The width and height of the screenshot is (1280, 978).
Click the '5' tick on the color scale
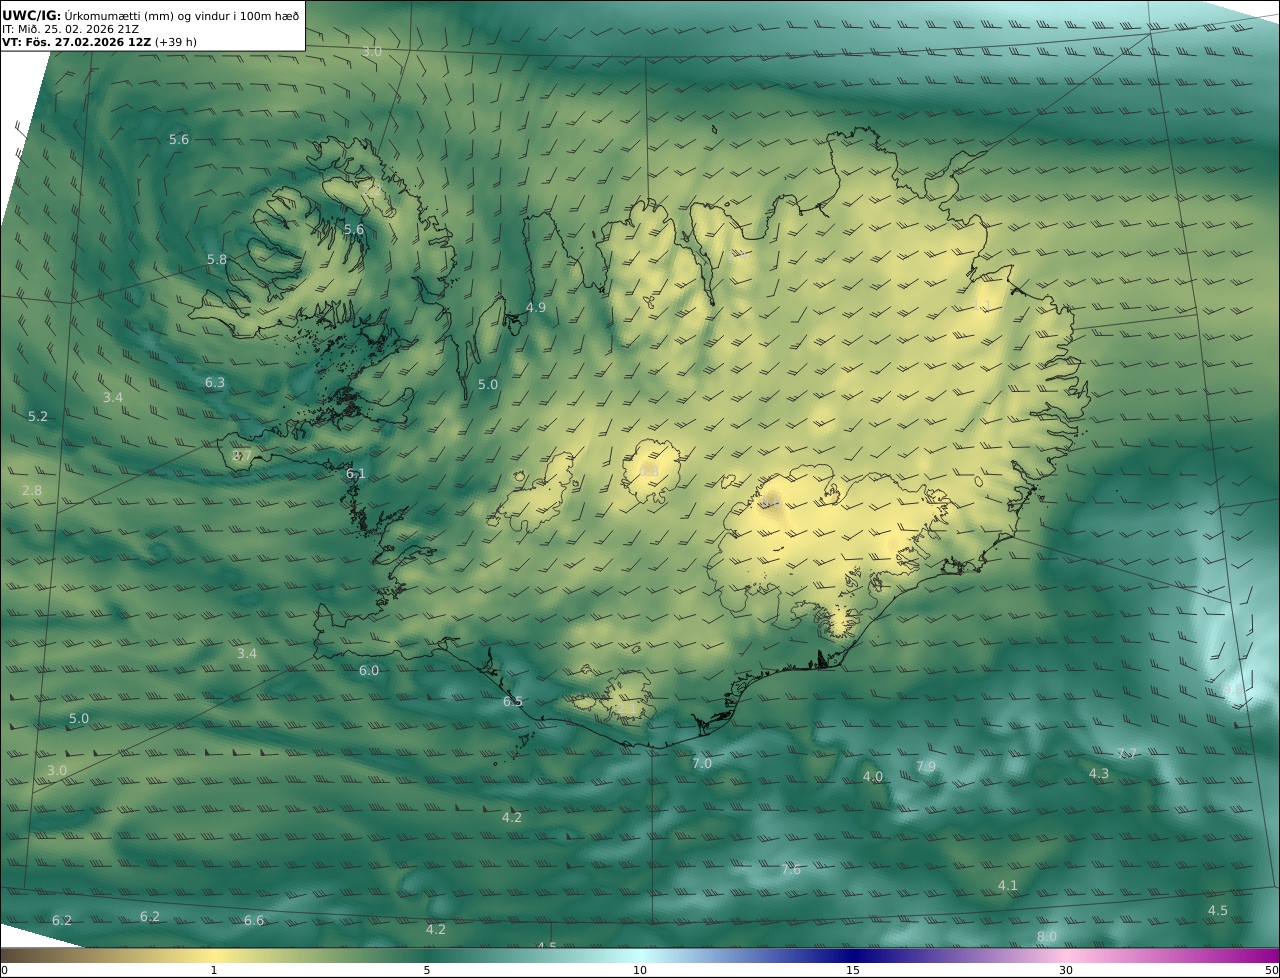[x=427, y=970]
